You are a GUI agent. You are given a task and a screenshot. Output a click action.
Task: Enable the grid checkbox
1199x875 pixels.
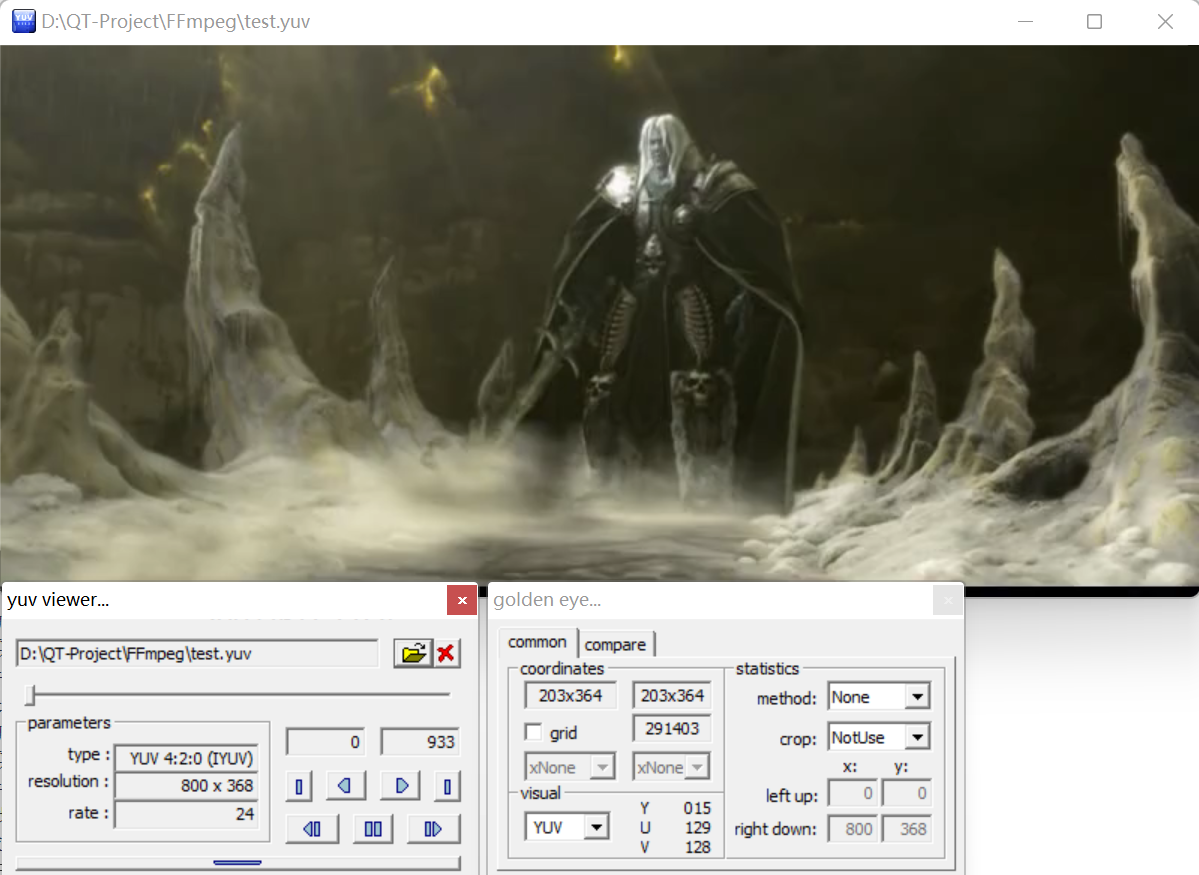pyautogui.click(x=534, y=732)
